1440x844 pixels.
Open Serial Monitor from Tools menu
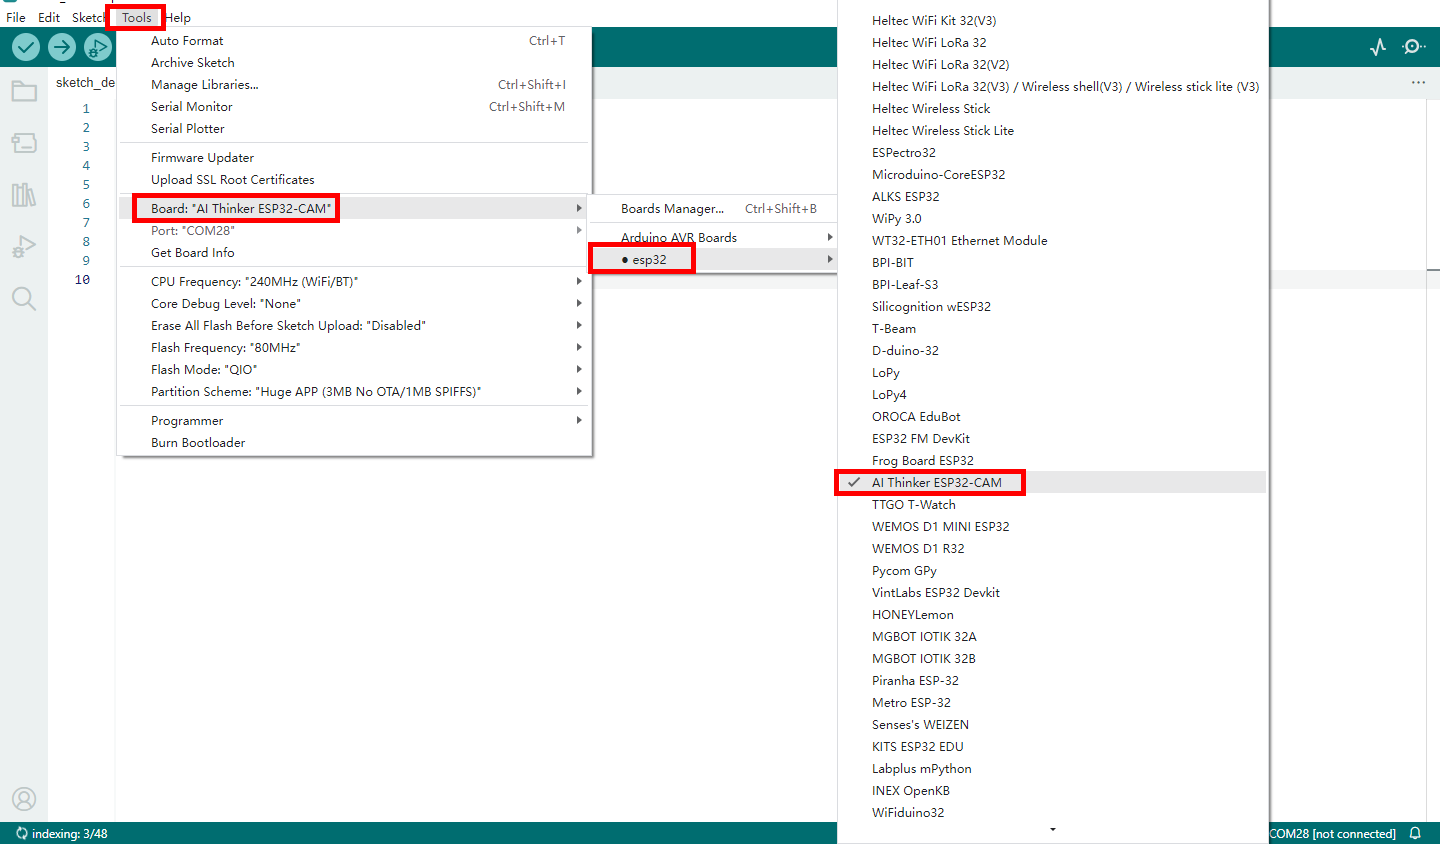pyautogui.click(x=355, y=107)
